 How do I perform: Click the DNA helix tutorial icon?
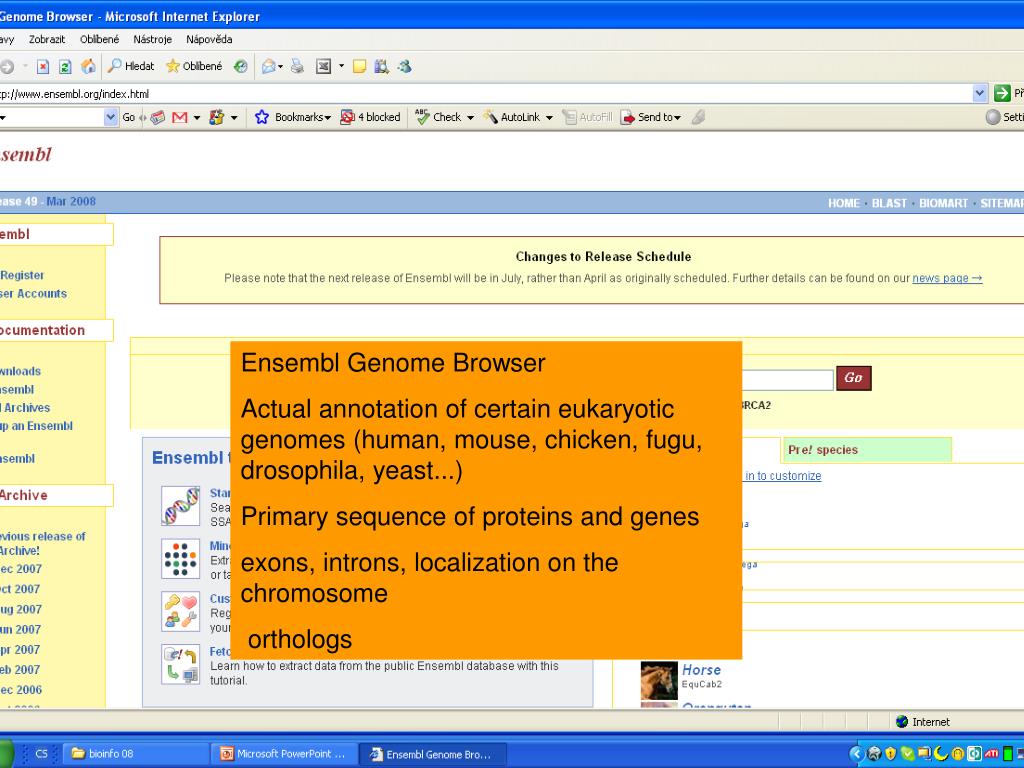pyautogui.click(x=180, y=505)
